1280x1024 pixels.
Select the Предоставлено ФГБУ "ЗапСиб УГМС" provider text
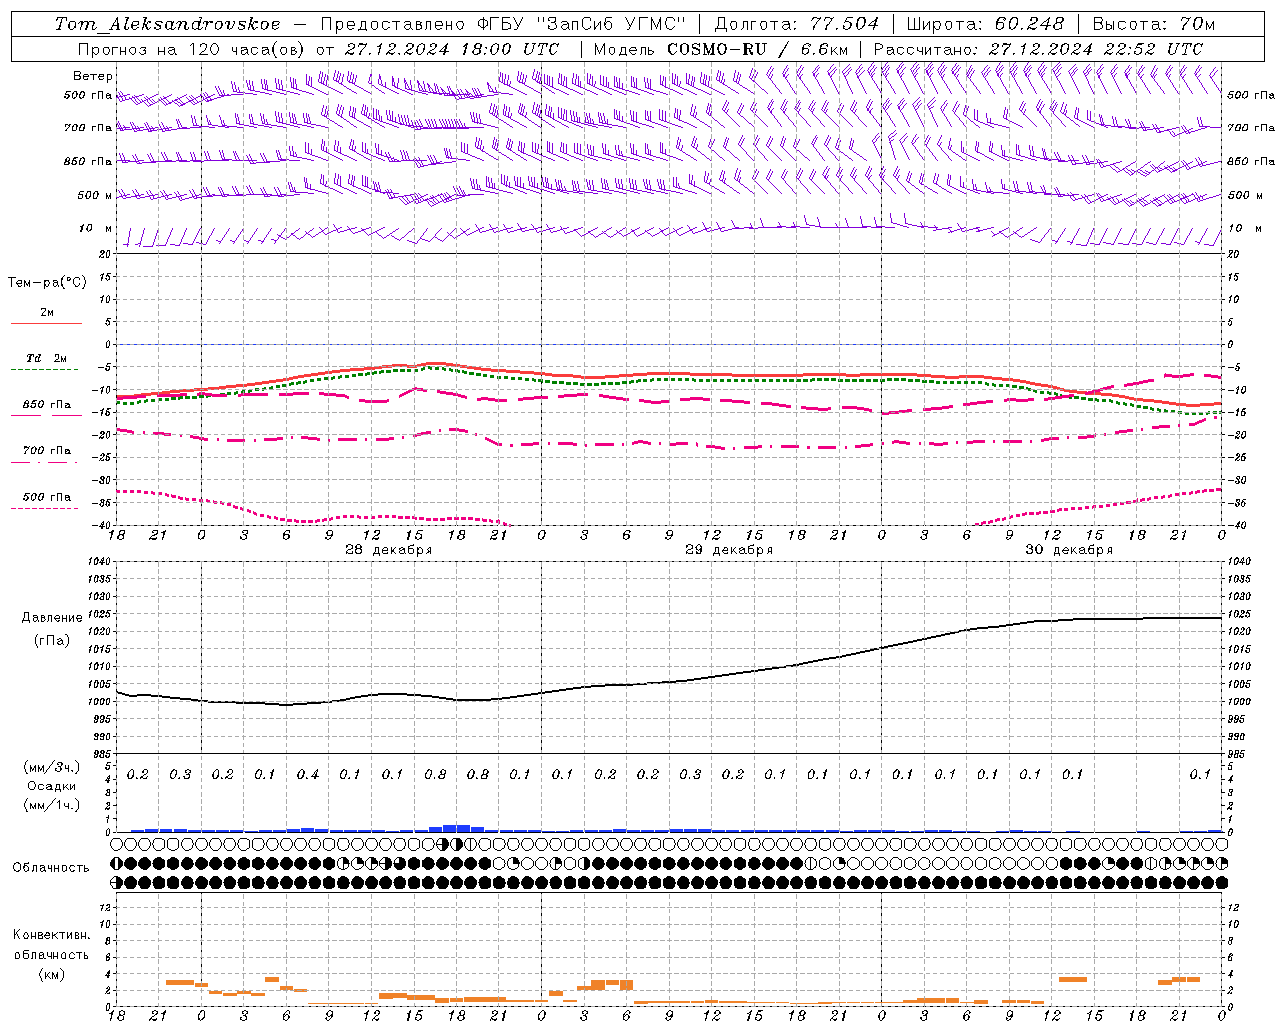click(503, 24)
